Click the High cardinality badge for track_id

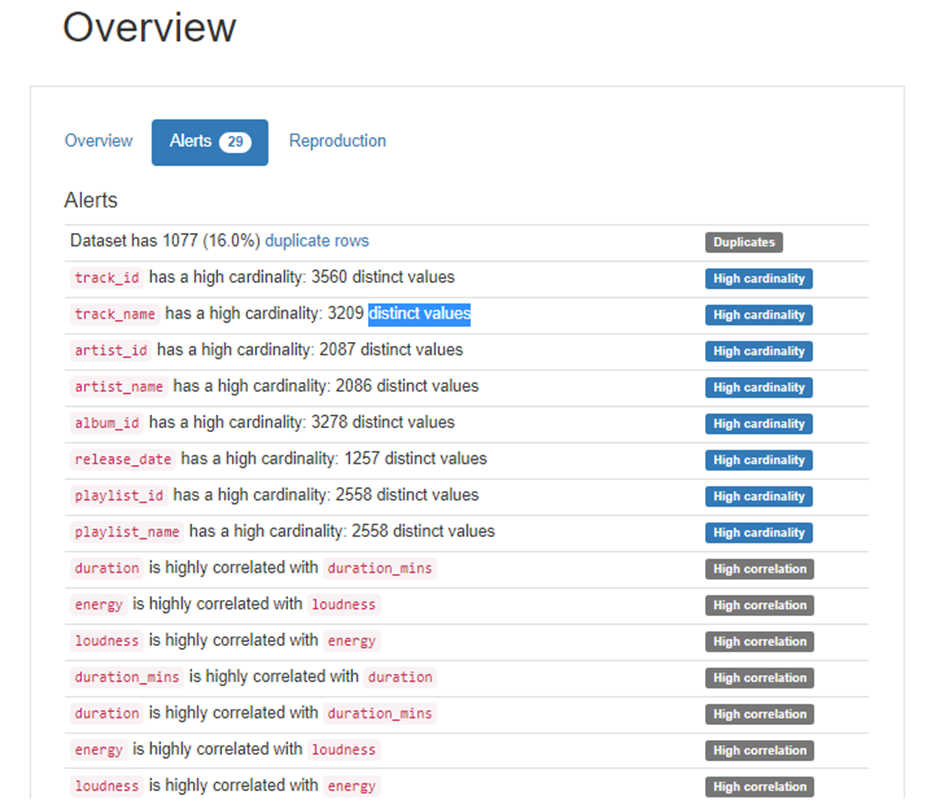759,278
